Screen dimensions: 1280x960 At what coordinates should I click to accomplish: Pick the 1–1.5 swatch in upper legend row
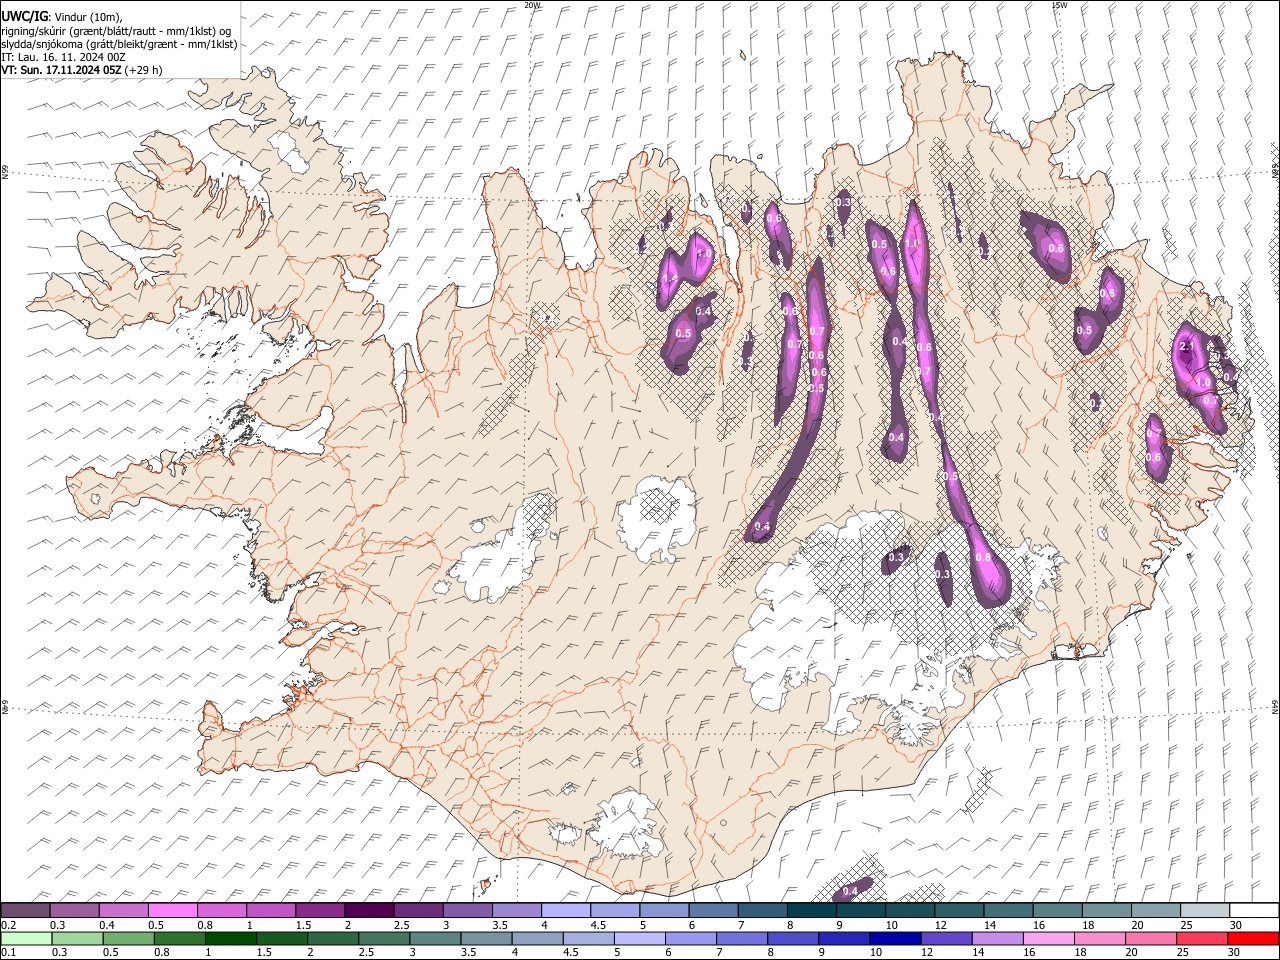click(271, 911)
